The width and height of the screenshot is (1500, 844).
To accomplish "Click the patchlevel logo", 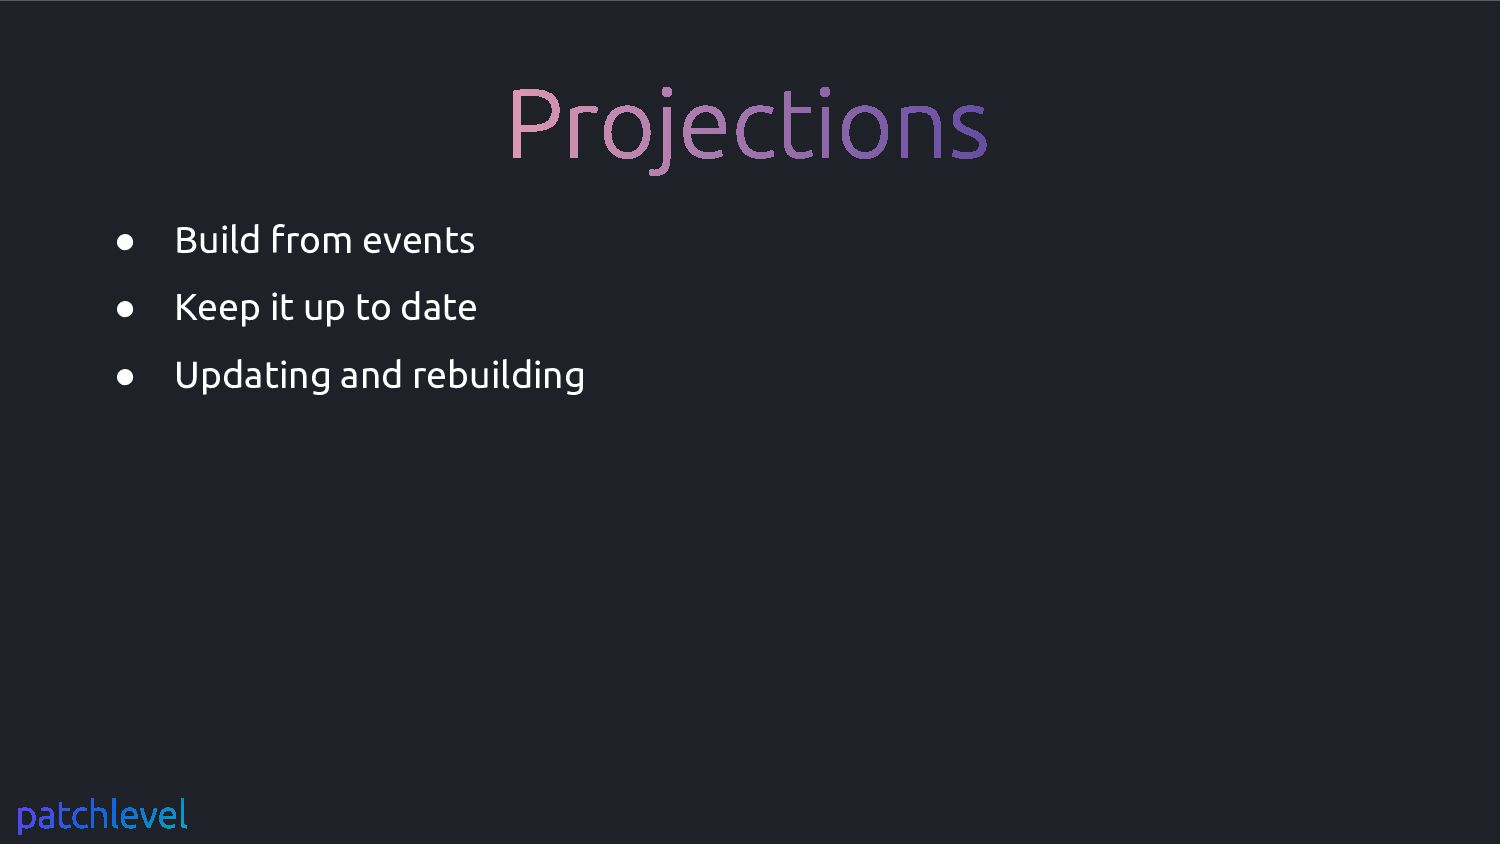I will click(x=102, y=816).
